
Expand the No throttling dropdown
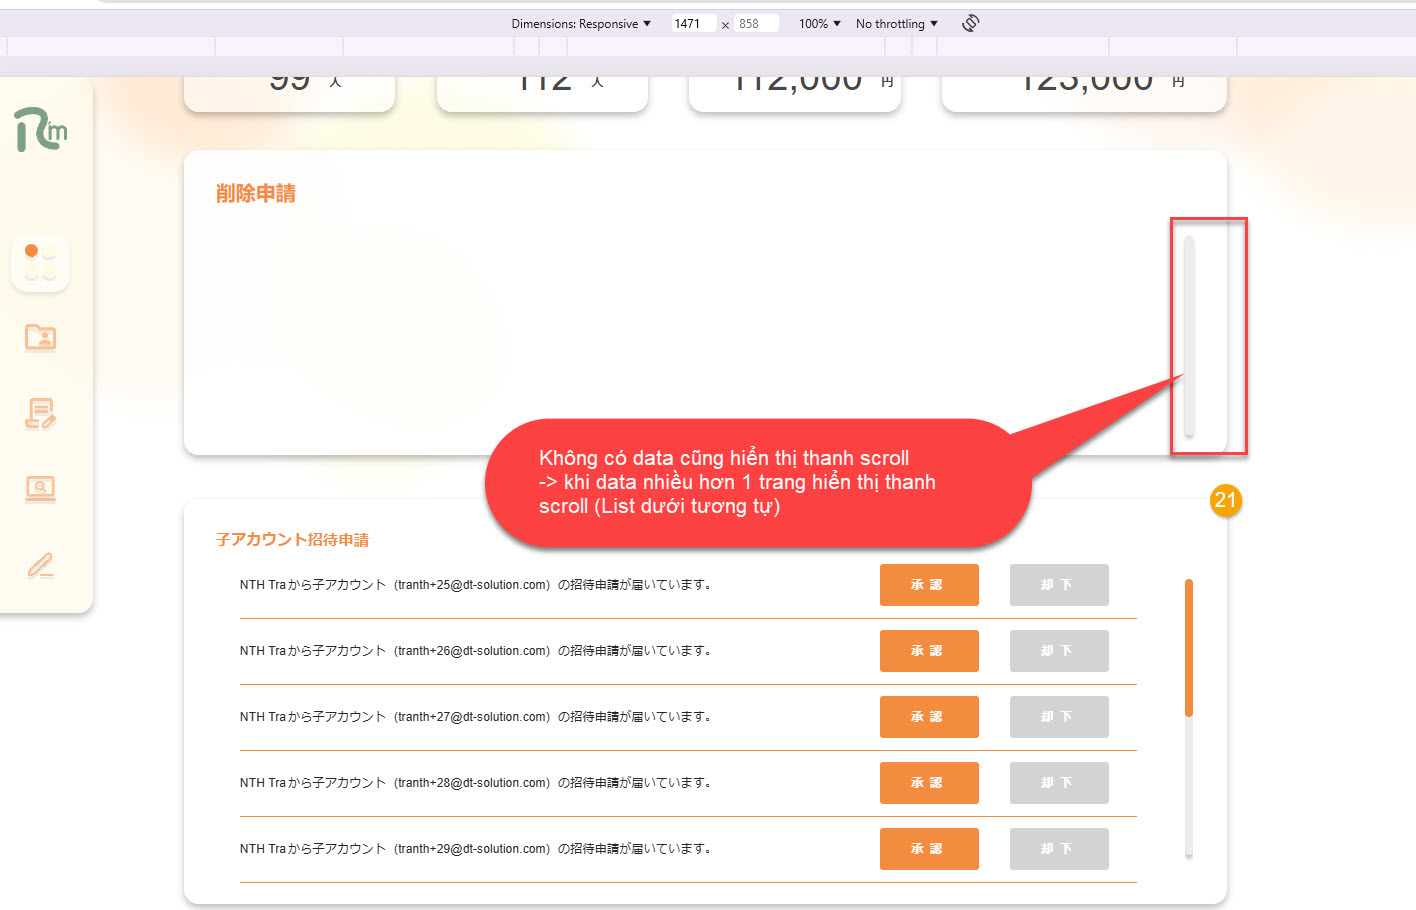896,24
